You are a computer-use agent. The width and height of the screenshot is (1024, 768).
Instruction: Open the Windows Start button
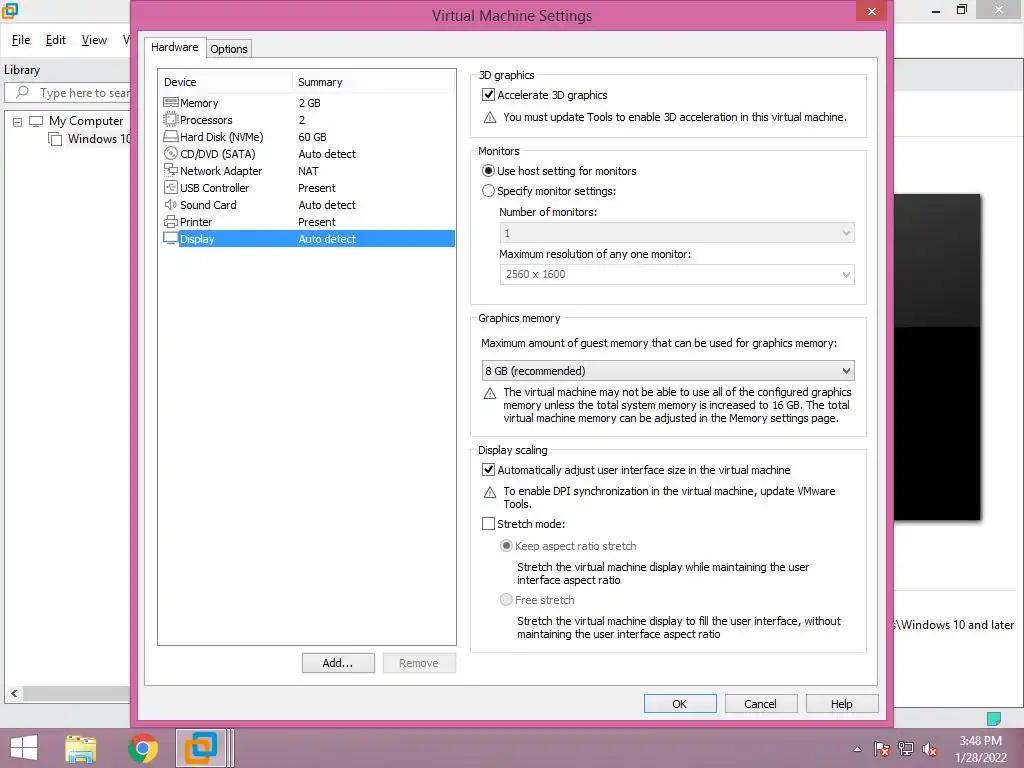tap(24, 748)
